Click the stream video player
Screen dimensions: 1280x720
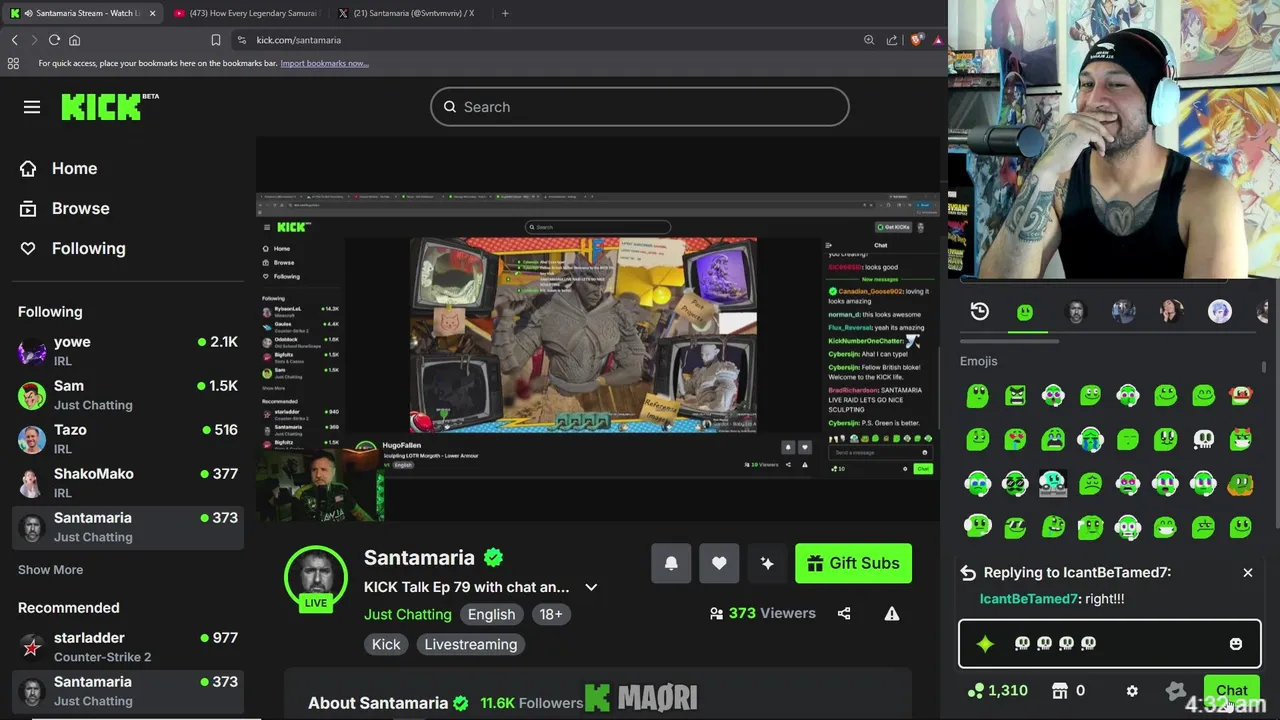point(598,328)
